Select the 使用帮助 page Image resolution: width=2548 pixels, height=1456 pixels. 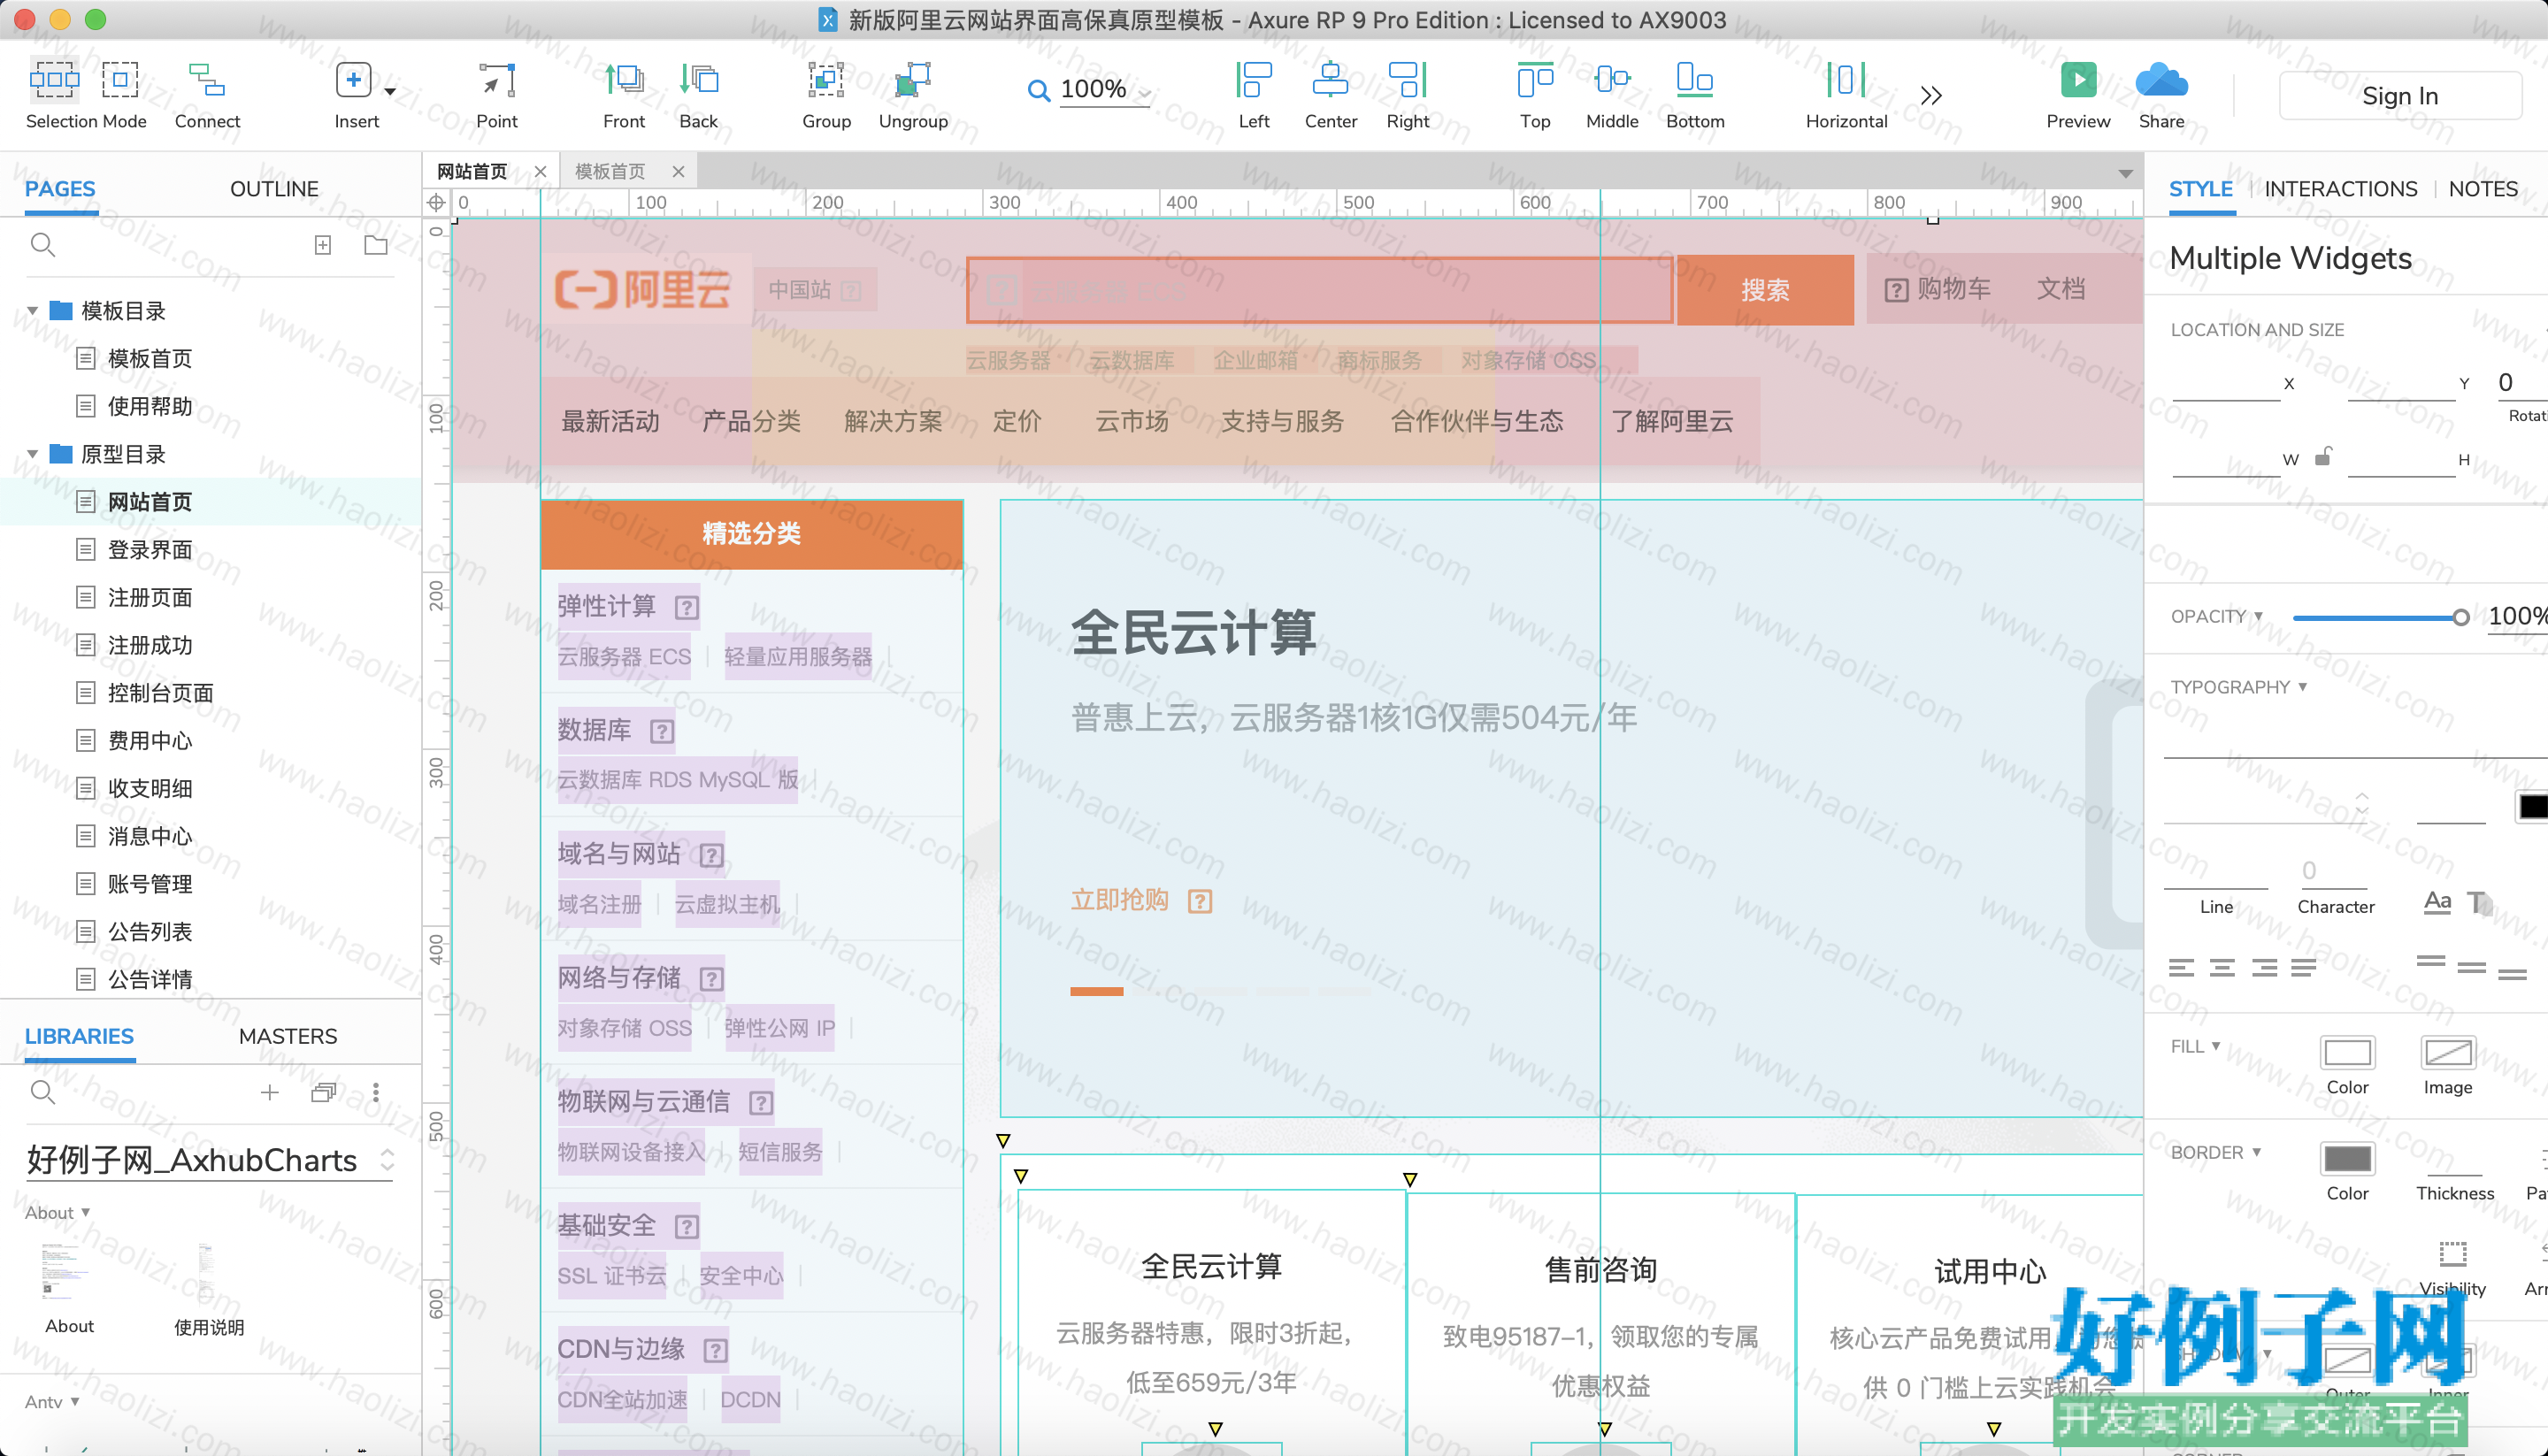click(x=150, y=406)
